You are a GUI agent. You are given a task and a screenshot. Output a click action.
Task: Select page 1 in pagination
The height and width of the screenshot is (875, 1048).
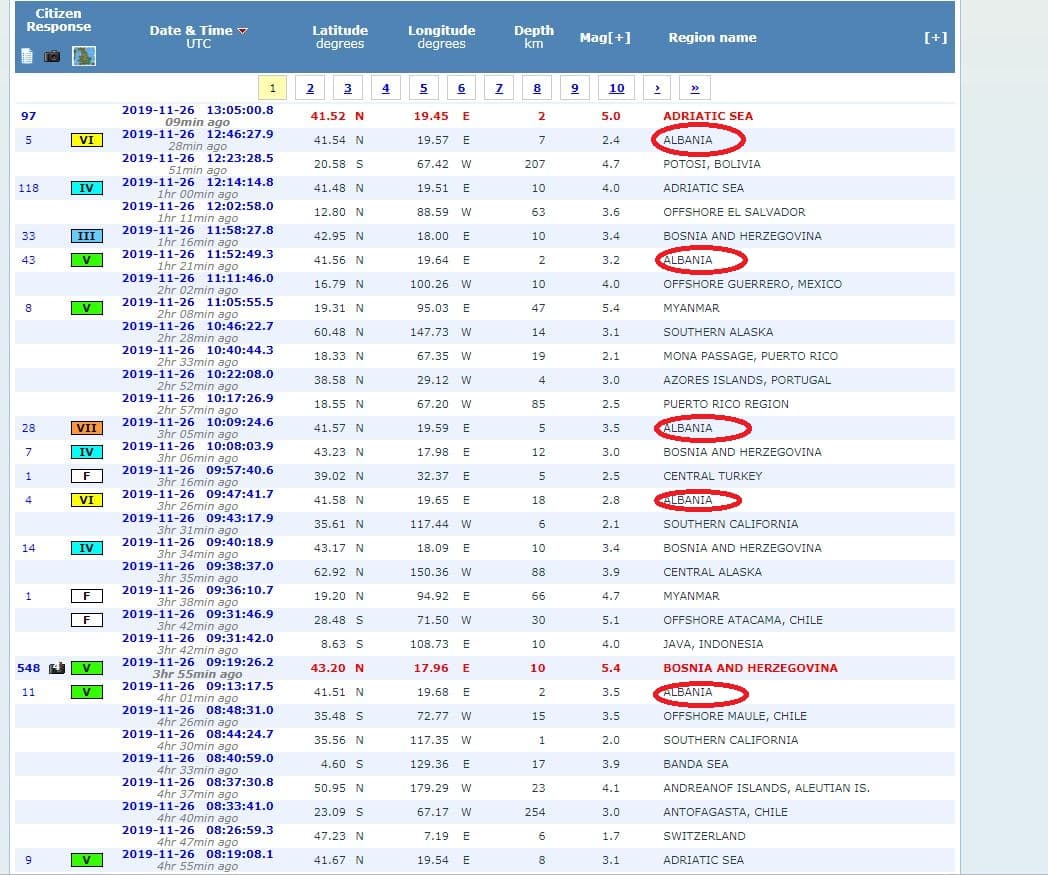(x=272, y=88)
